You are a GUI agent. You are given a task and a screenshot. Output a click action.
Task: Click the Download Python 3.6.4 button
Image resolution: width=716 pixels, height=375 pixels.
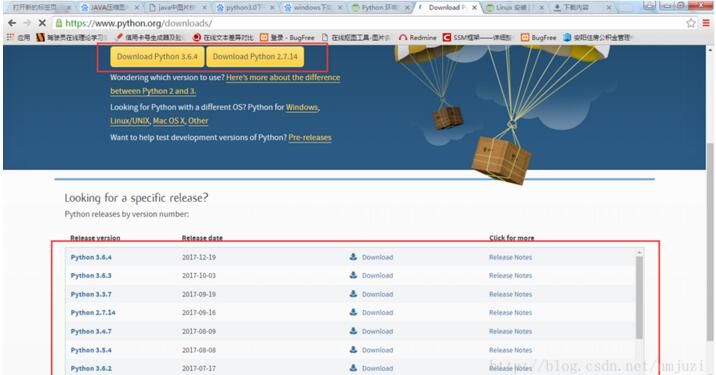pyautogui.click(x=157, y=57)
